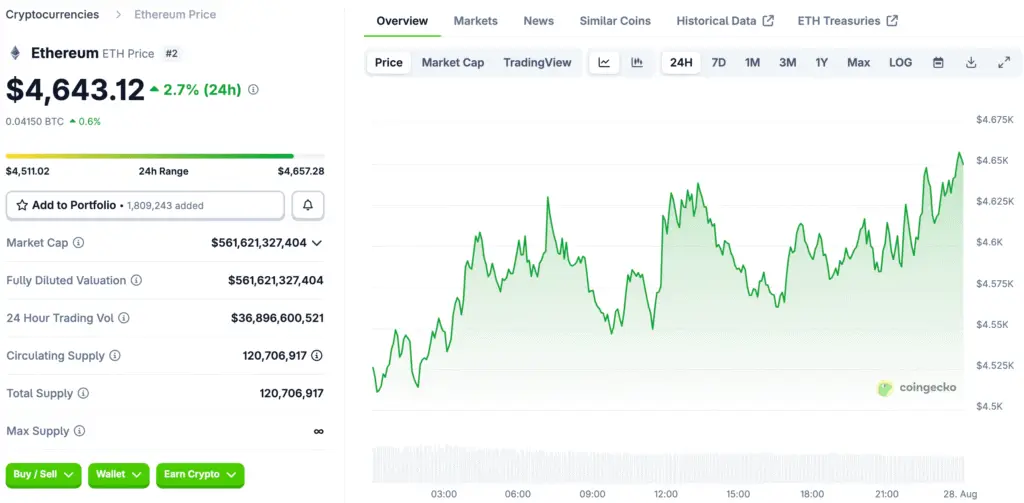Click Fully Diluted Valuation info icon
Image resolution: width=1024 pixels, height=503 pixels.
[136, 280]
